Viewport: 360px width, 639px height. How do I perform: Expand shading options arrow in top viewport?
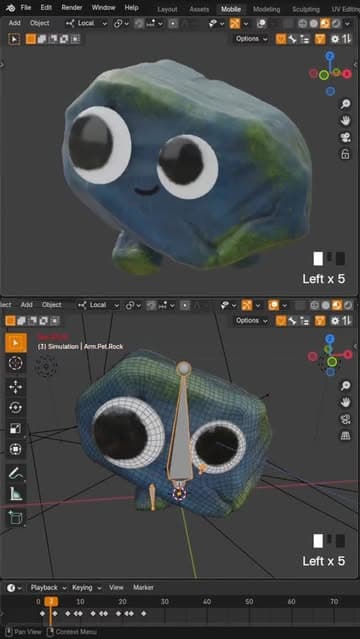click(x=347, y=24)
